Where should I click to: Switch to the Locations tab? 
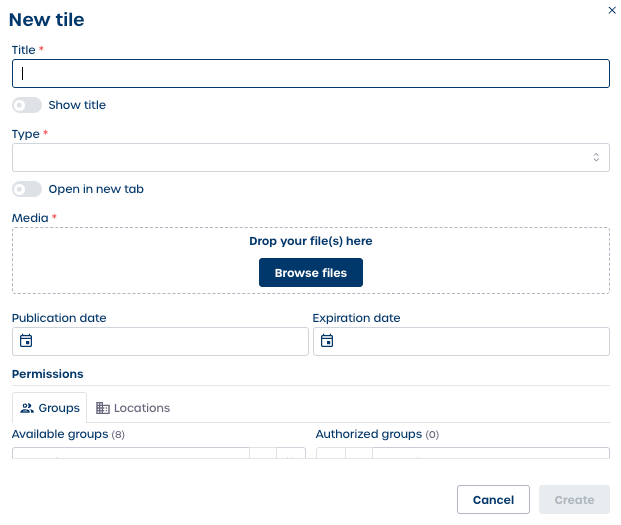133,408
